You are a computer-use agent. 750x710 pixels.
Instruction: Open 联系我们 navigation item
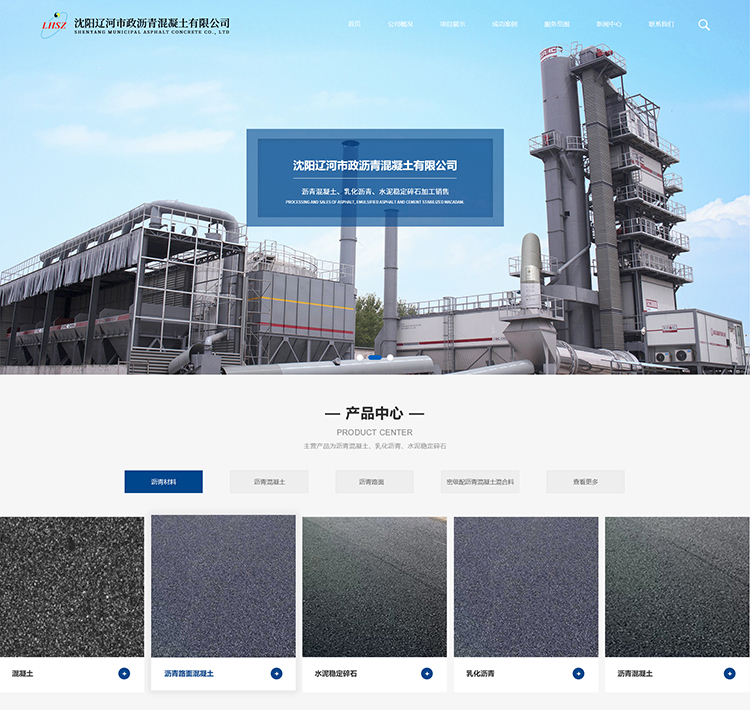point(661,24)
